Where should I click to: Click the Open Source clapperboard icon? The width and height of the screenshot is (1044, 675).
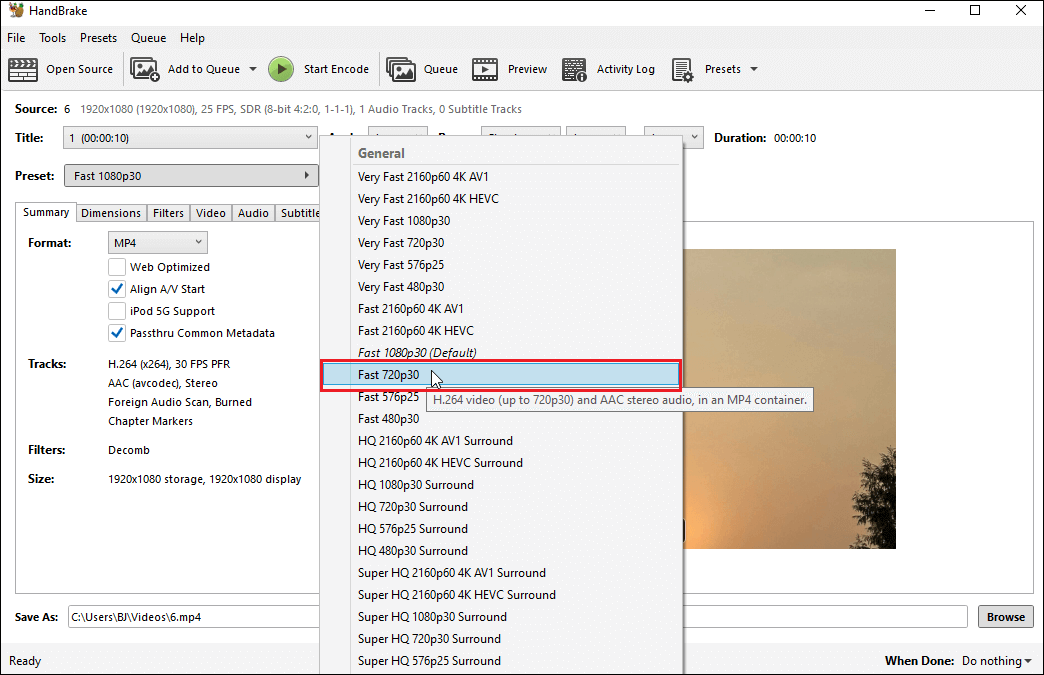tap(23, 69)
